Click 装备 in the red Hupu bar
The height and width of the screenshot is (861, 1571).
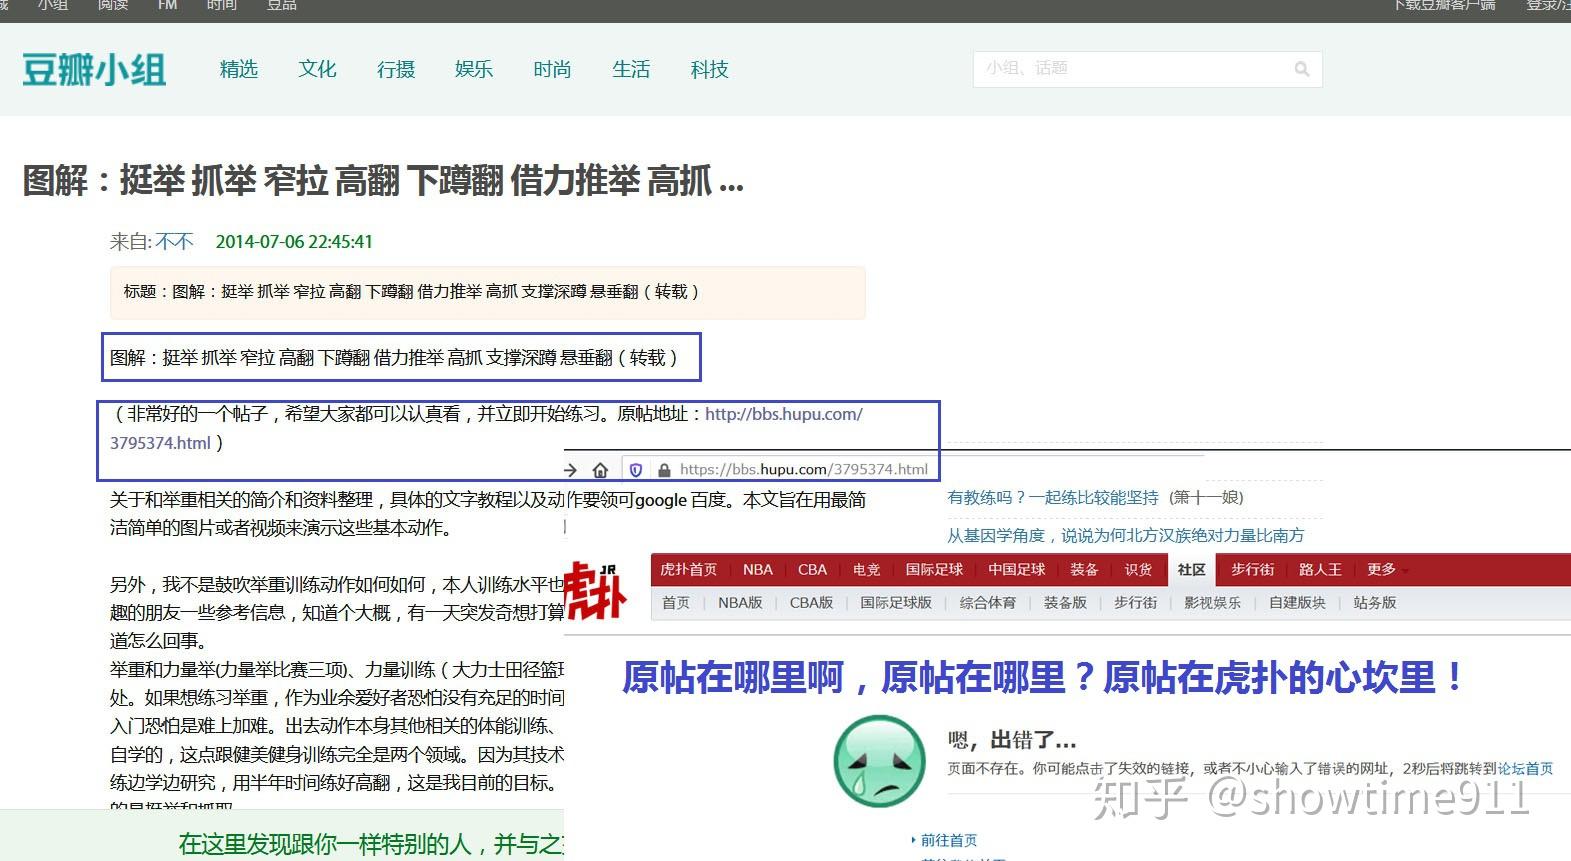[x=1084, y=569]
